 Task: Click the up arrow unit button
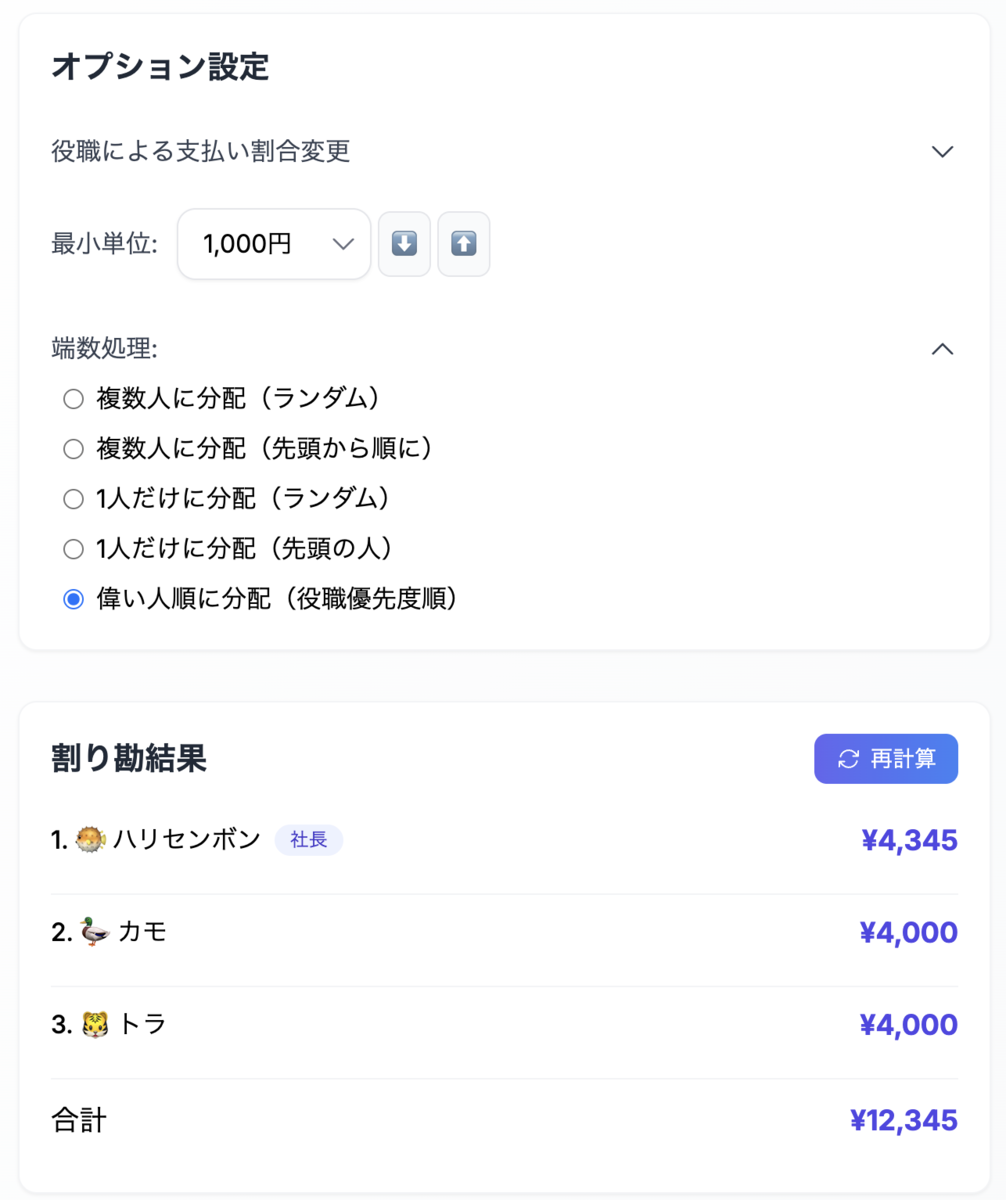pos(464,244)
